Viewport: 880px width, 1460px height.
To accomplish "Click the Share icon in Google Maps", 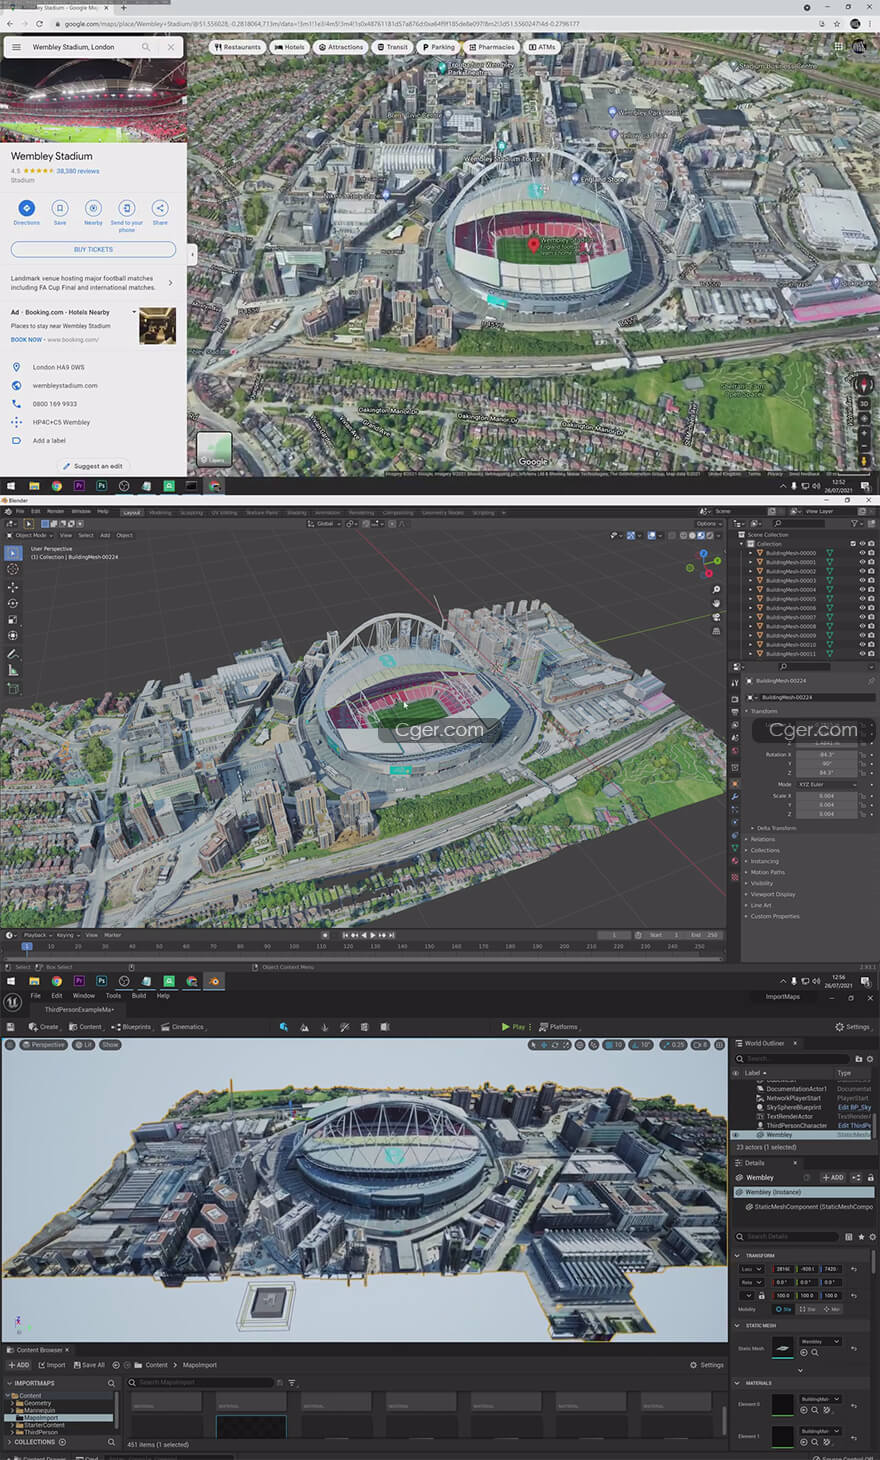I will click(160, 208).
